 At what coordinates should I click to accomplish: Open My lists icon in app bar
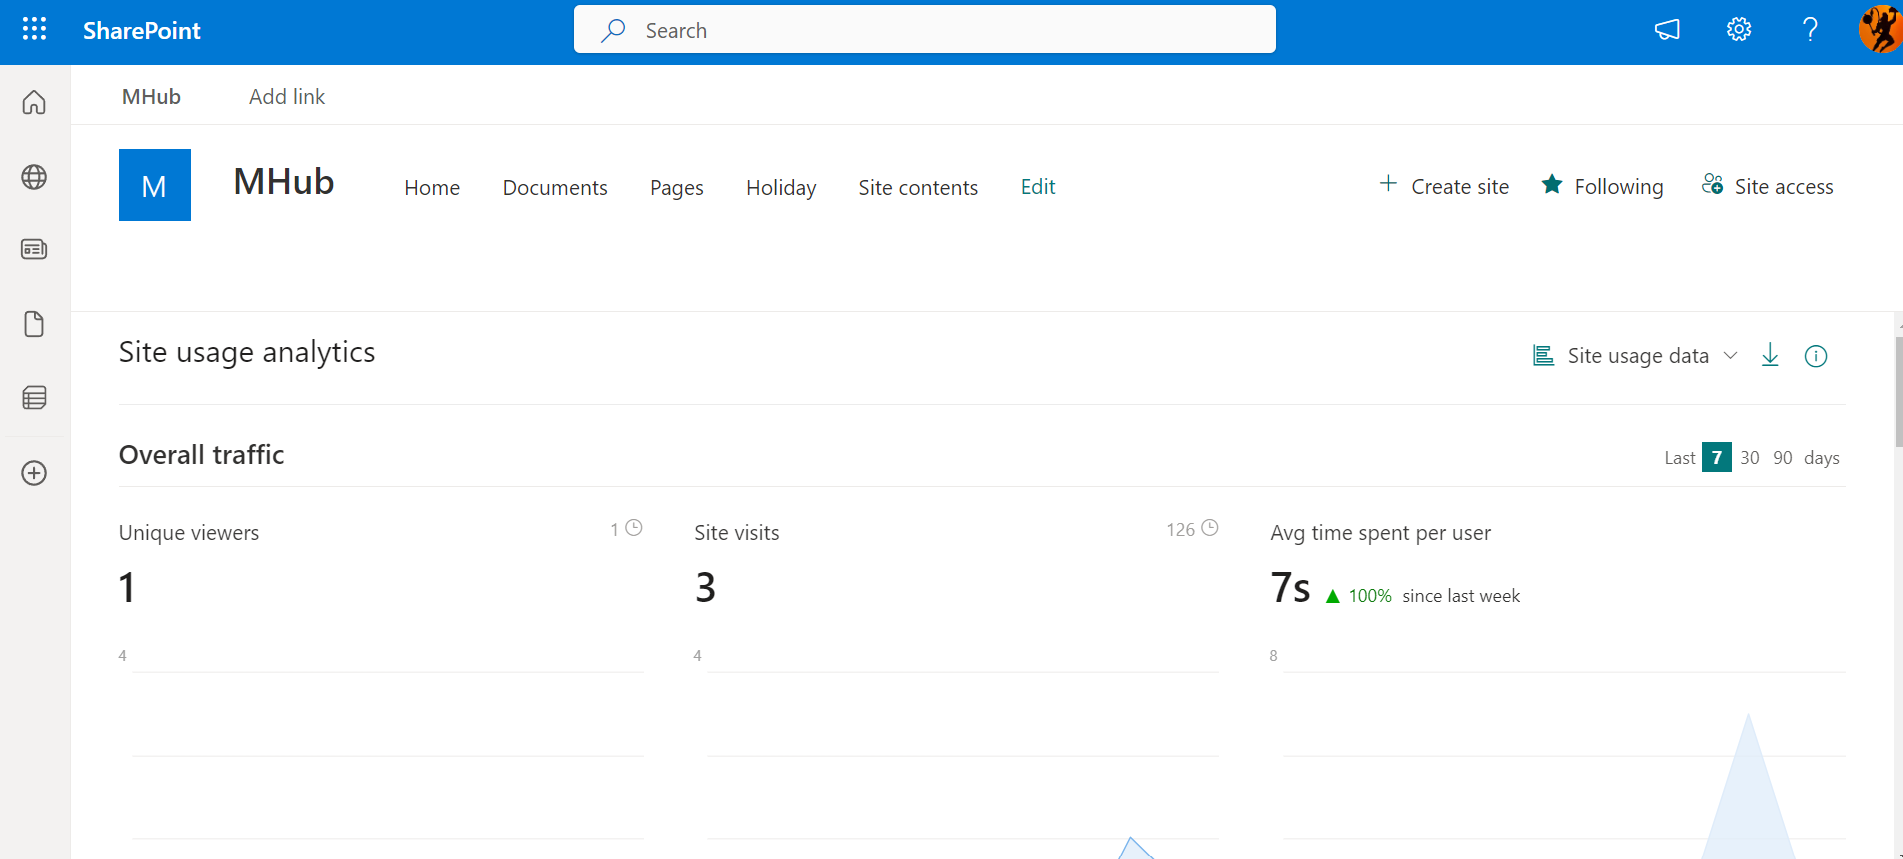pos(34,398)
